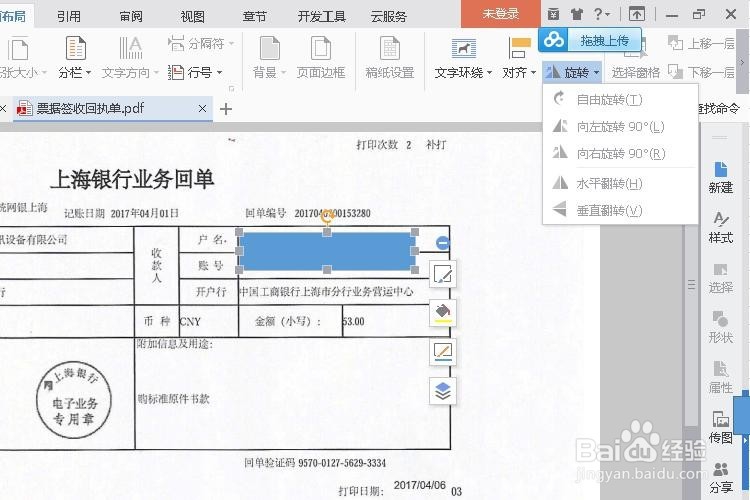Viewport: 750px width, 500px height.
Task: Select the blue rectangle shape
Action: [x=327, y=251]
